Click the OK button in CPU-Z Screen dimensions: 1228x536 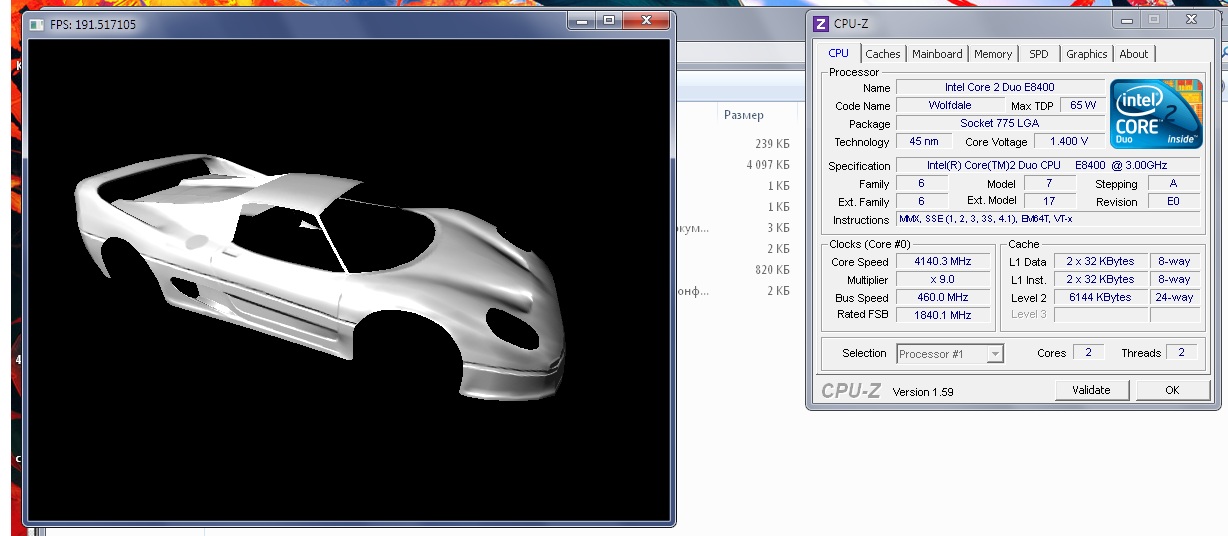(1172, 390)
